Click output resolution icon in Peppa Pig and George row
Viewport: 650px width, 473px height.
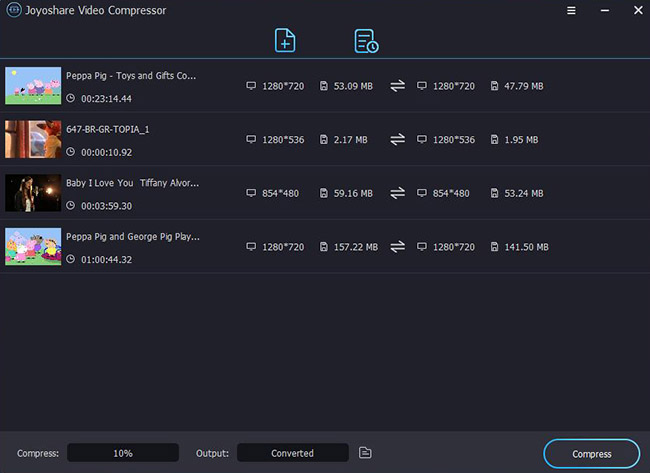click(422, 247)
